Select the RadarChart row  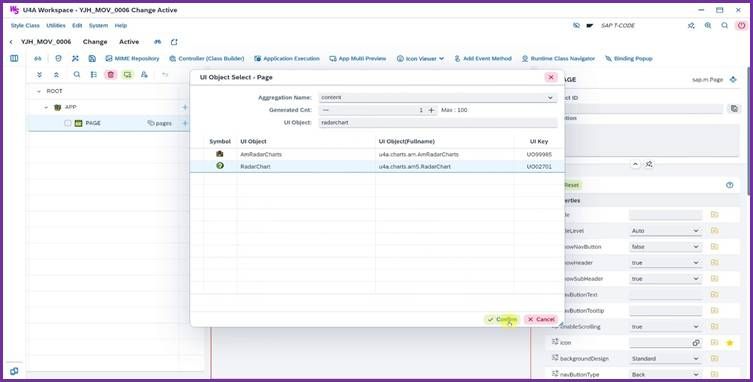click(x=377, y=167)
